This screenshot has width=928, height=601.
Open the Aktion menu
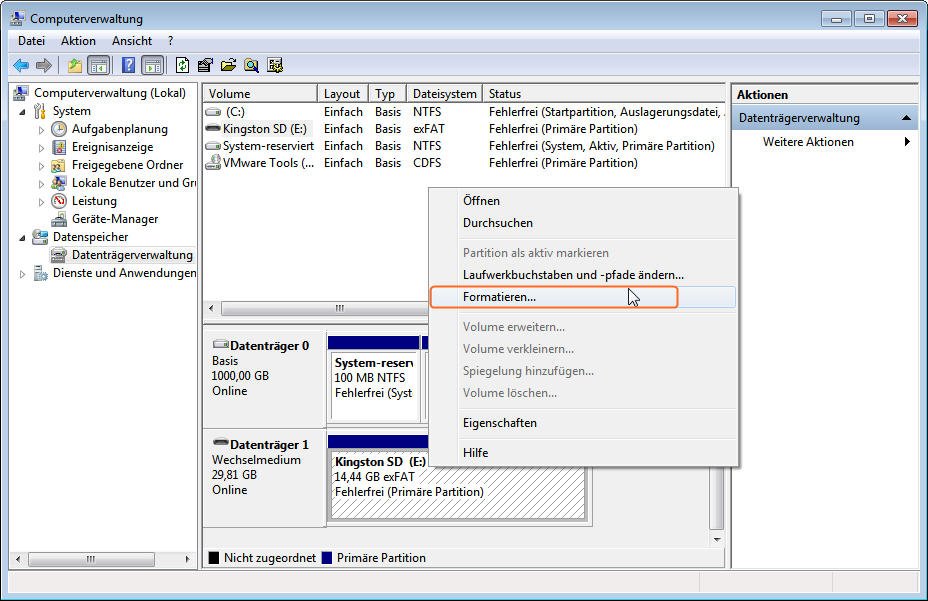78,41
